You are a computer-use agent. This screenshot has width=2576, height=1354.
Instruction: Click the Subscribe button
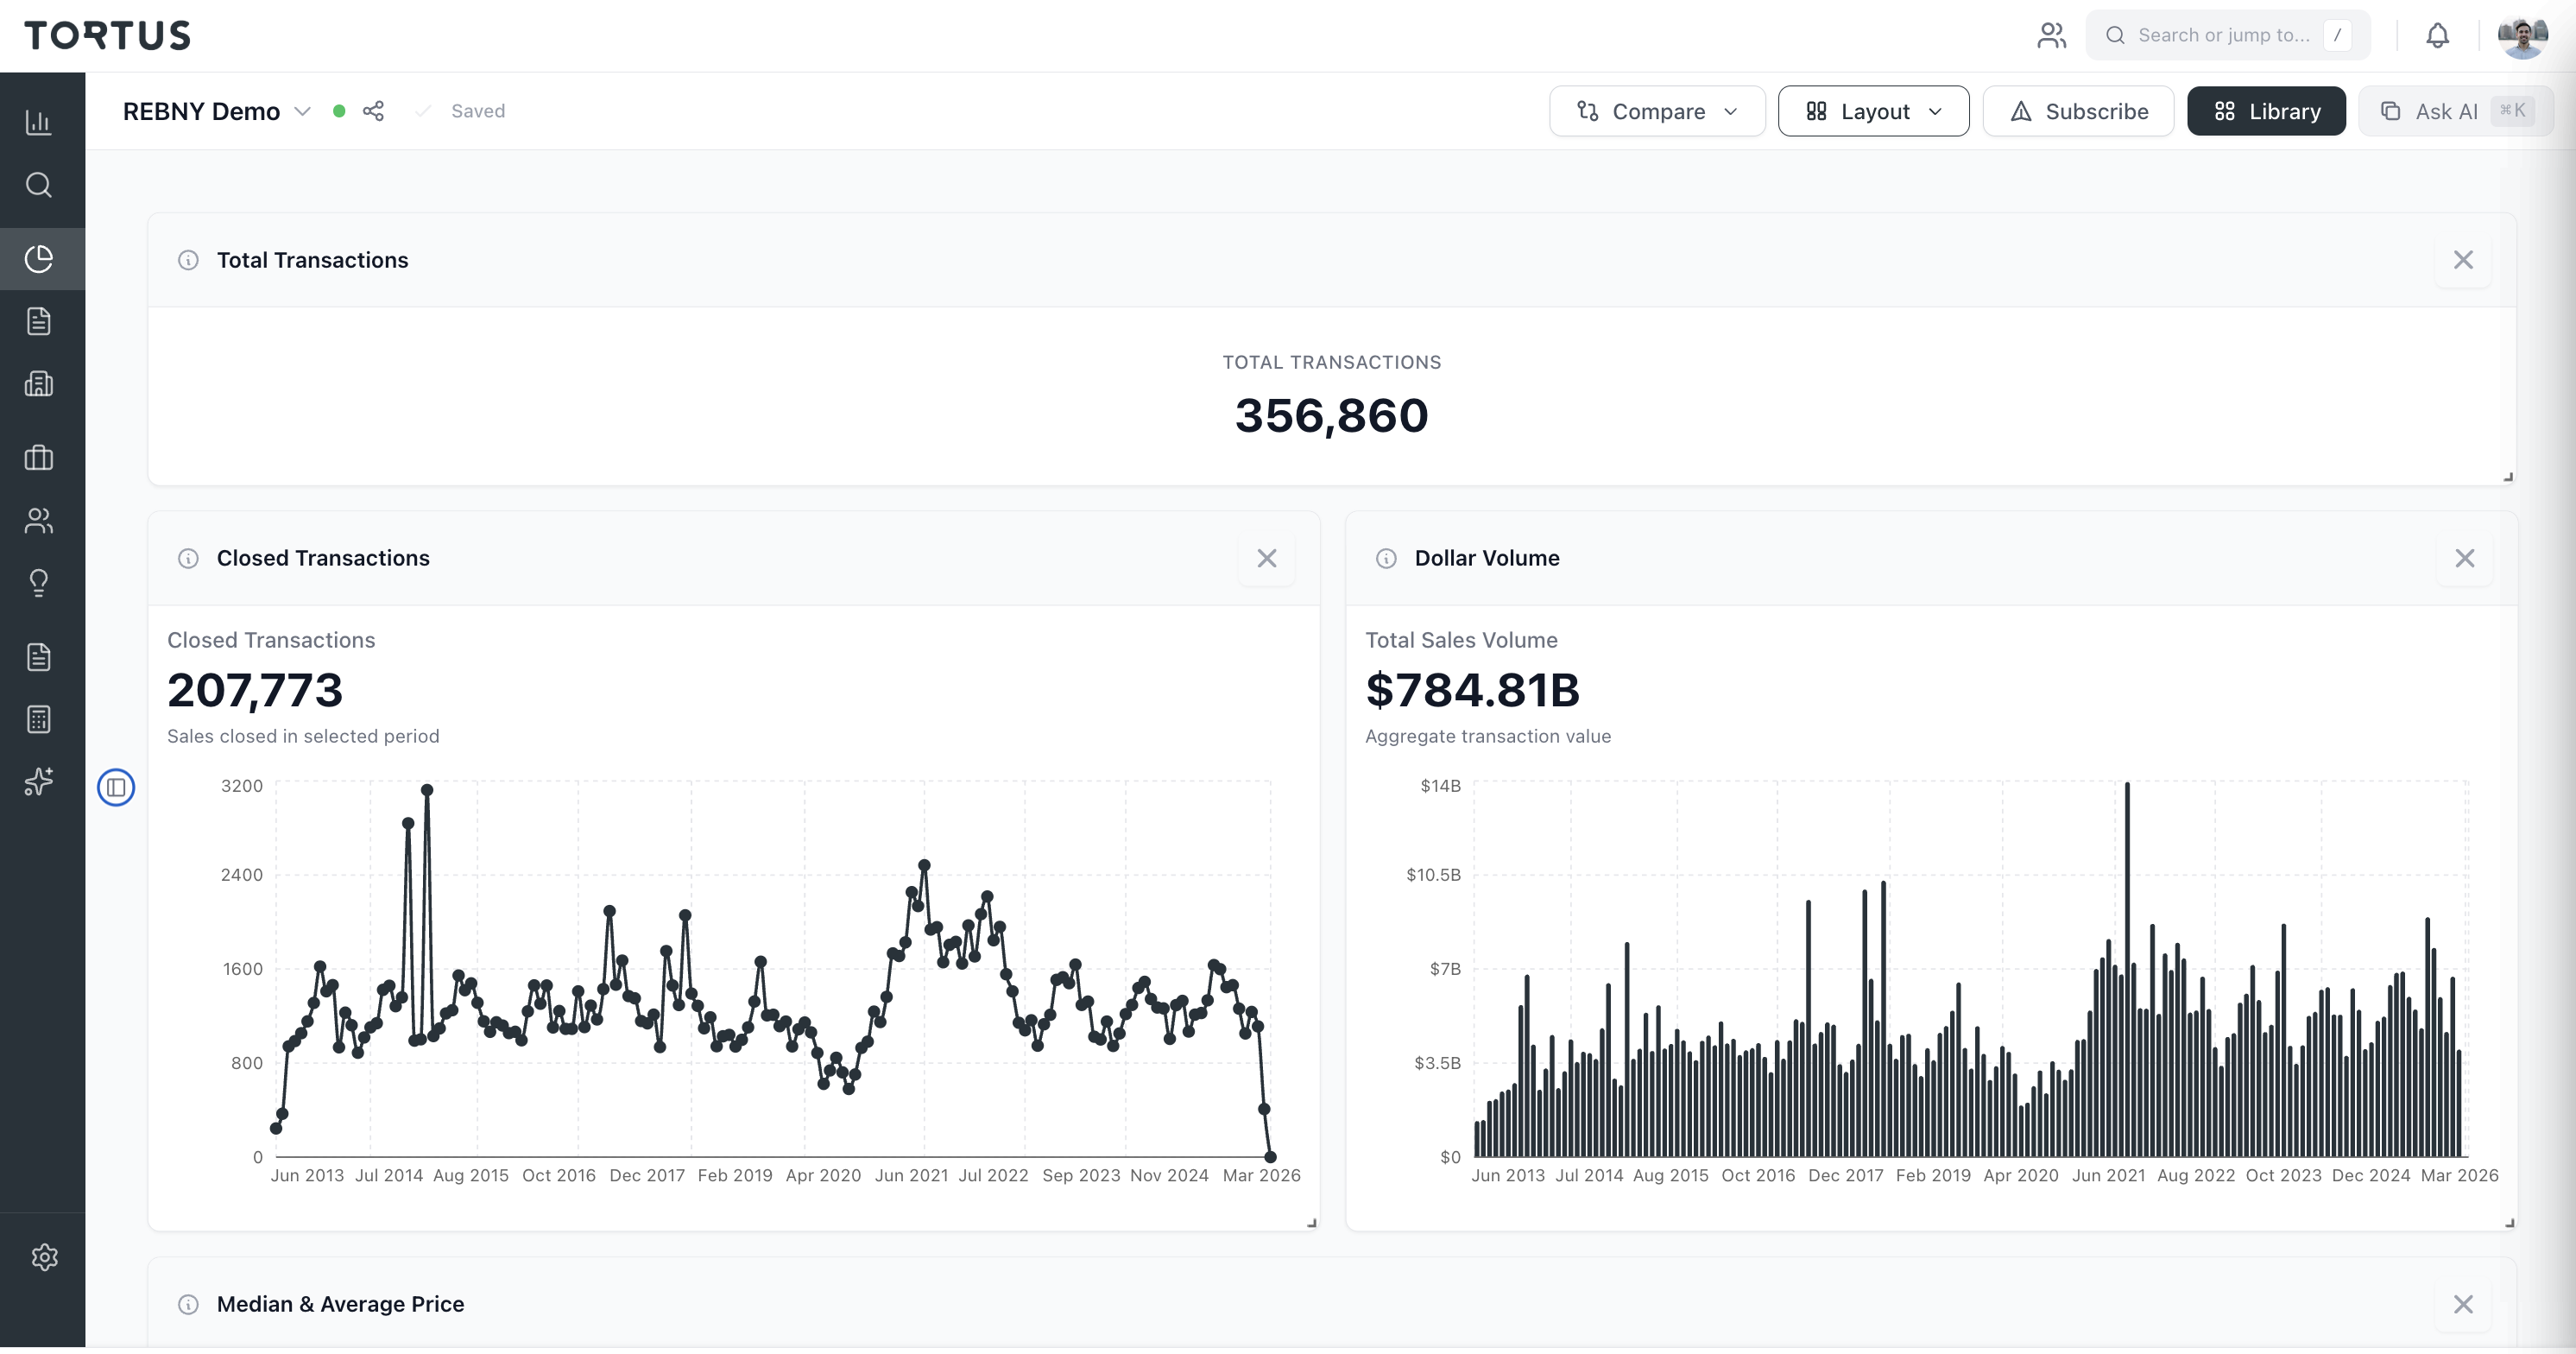tap(2078, 111)
